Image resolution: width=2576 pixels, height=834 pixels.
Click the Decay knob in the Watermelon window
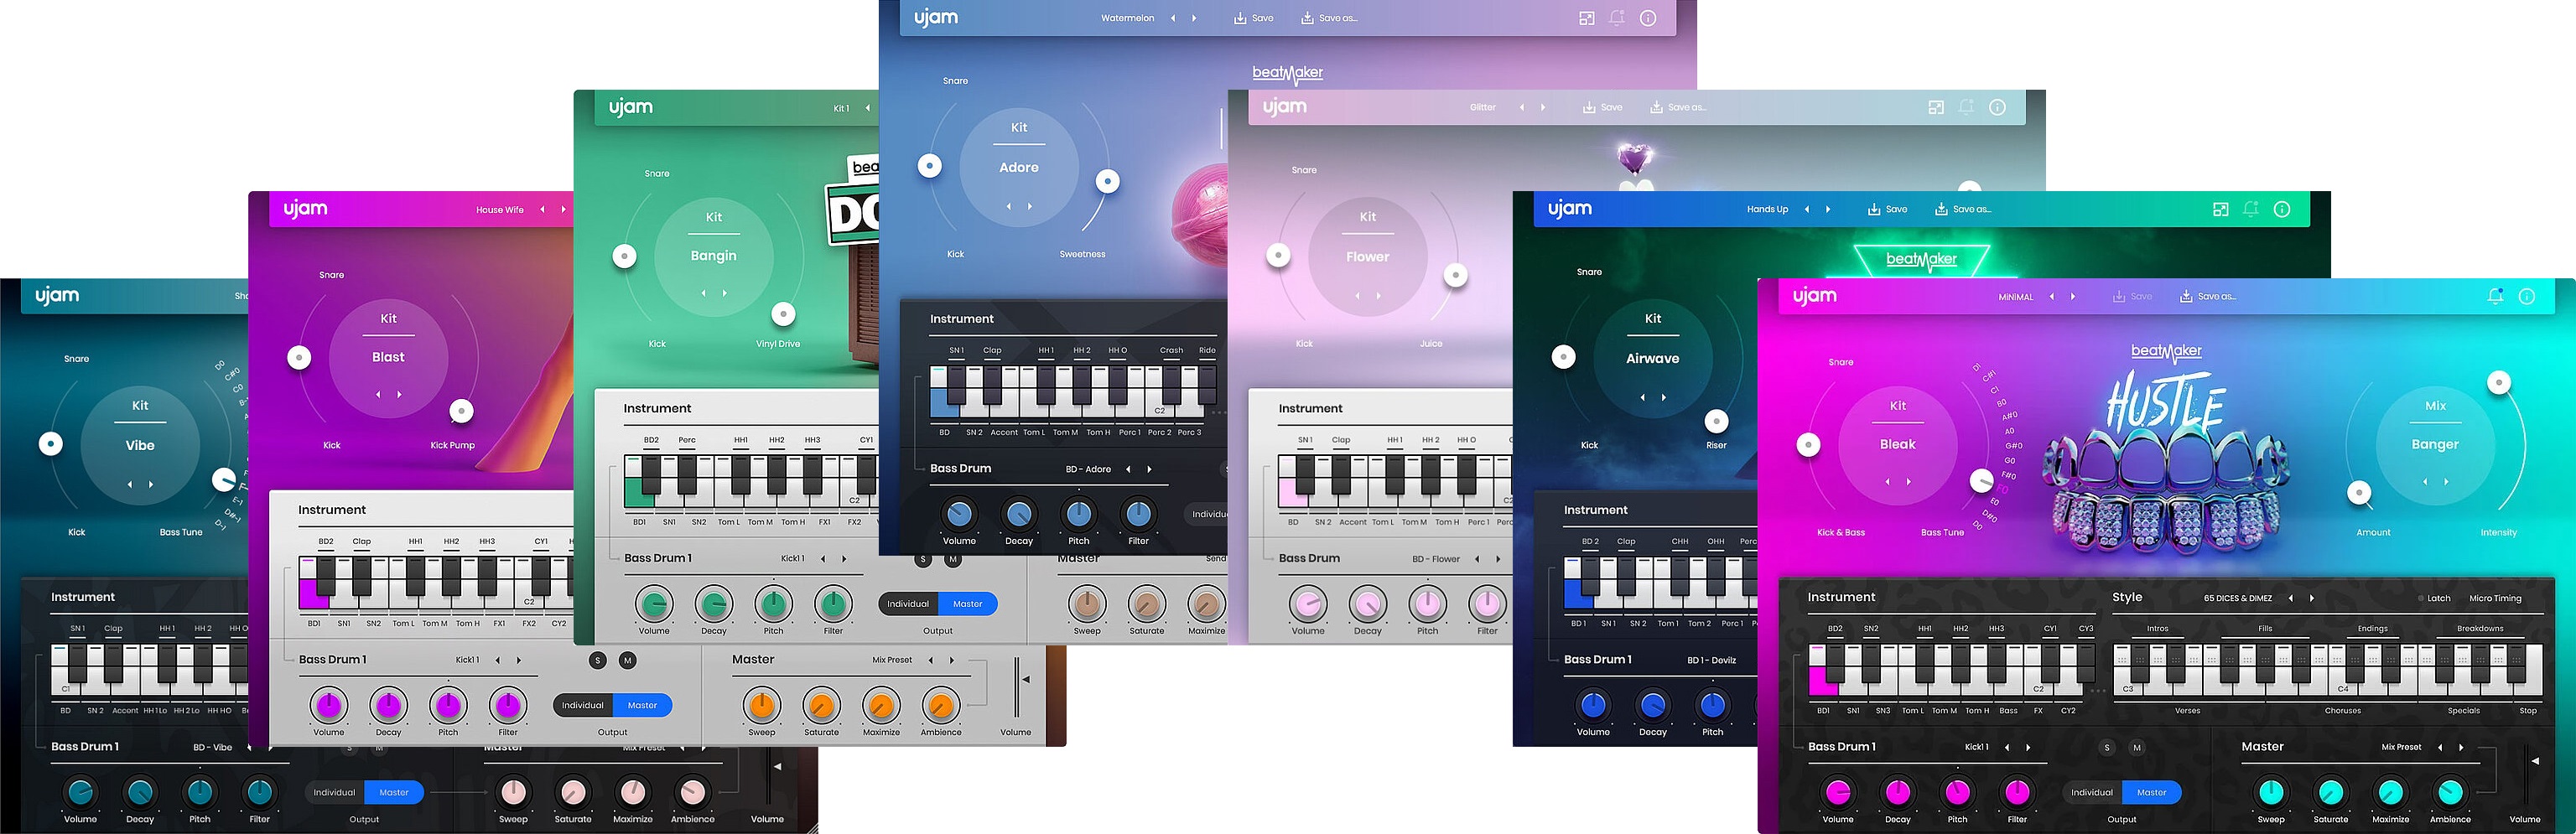pyautogui.click(x=1019, y=514)
